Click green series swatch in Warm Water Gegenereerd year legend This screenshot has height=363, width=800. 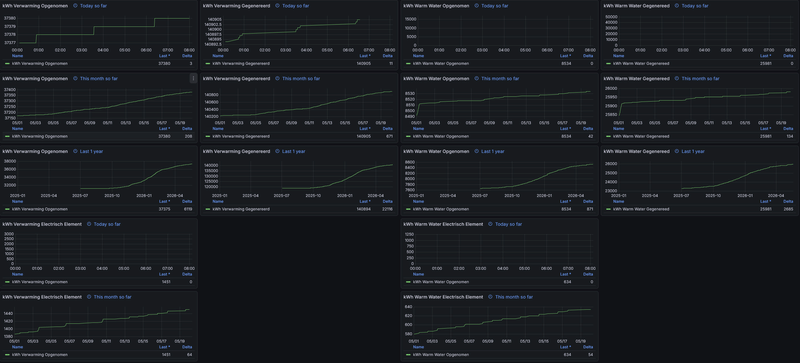coord(608,209)
